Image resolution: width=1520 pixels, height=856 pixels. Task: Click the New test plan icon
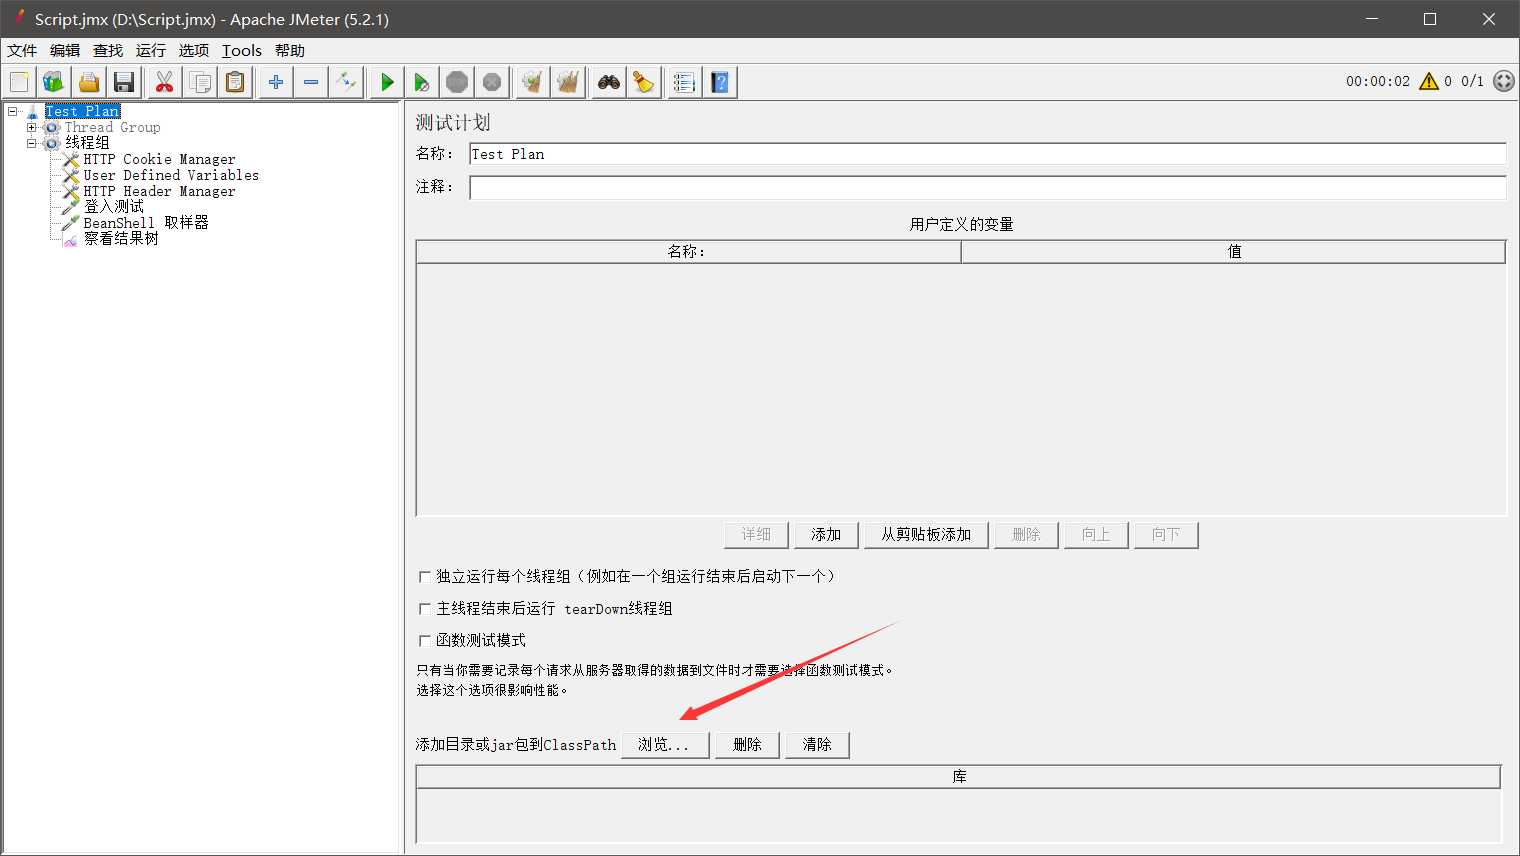coord(20,82)
